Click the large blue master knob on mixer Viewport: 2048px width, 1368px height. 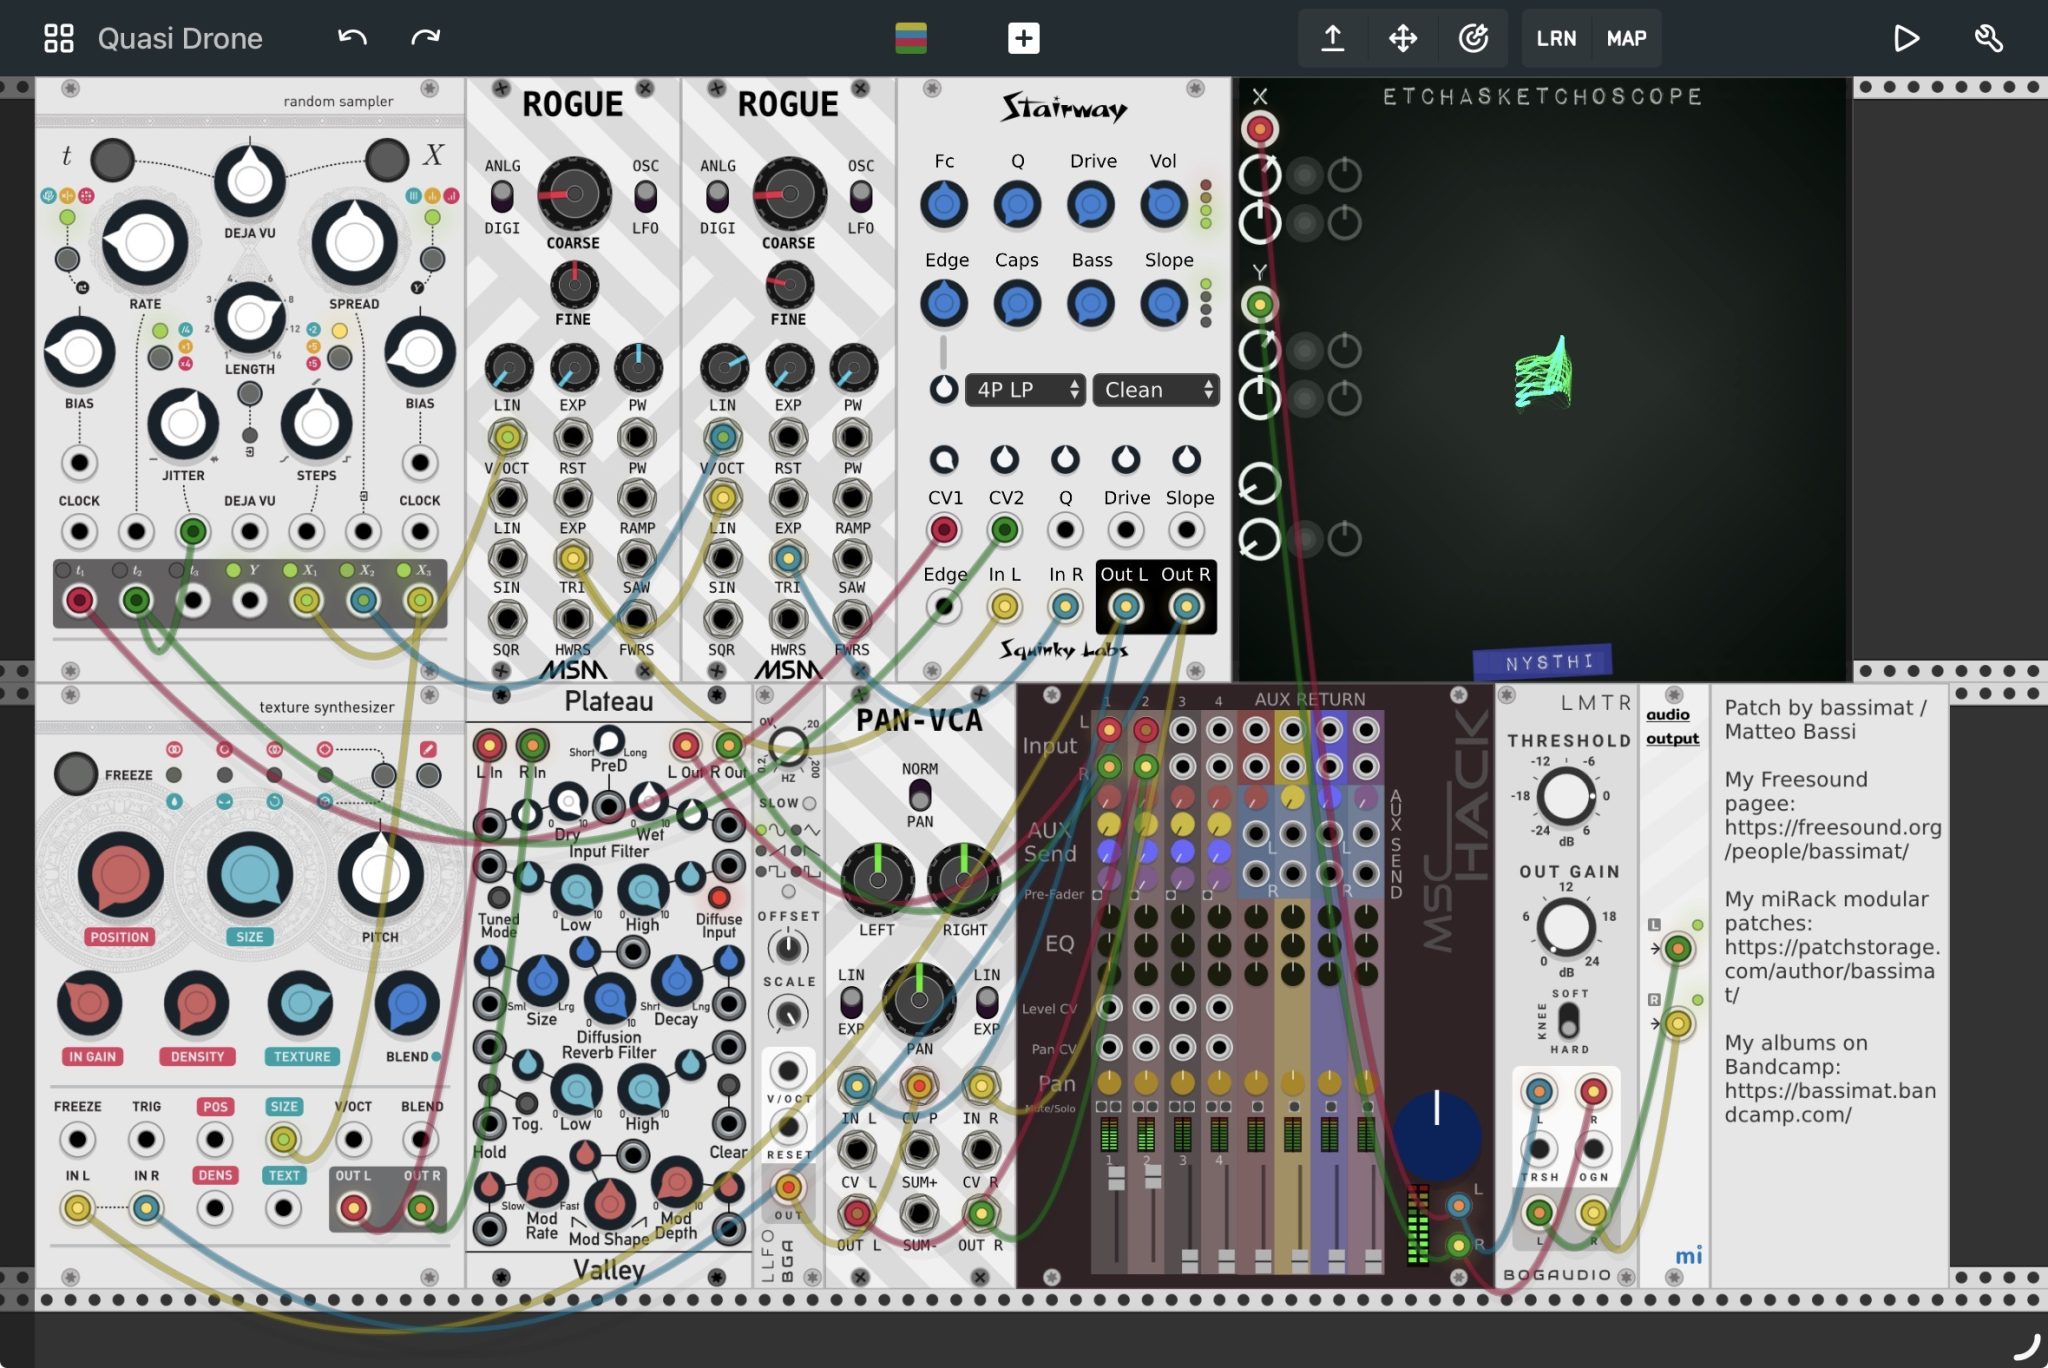[1436, 1136]
